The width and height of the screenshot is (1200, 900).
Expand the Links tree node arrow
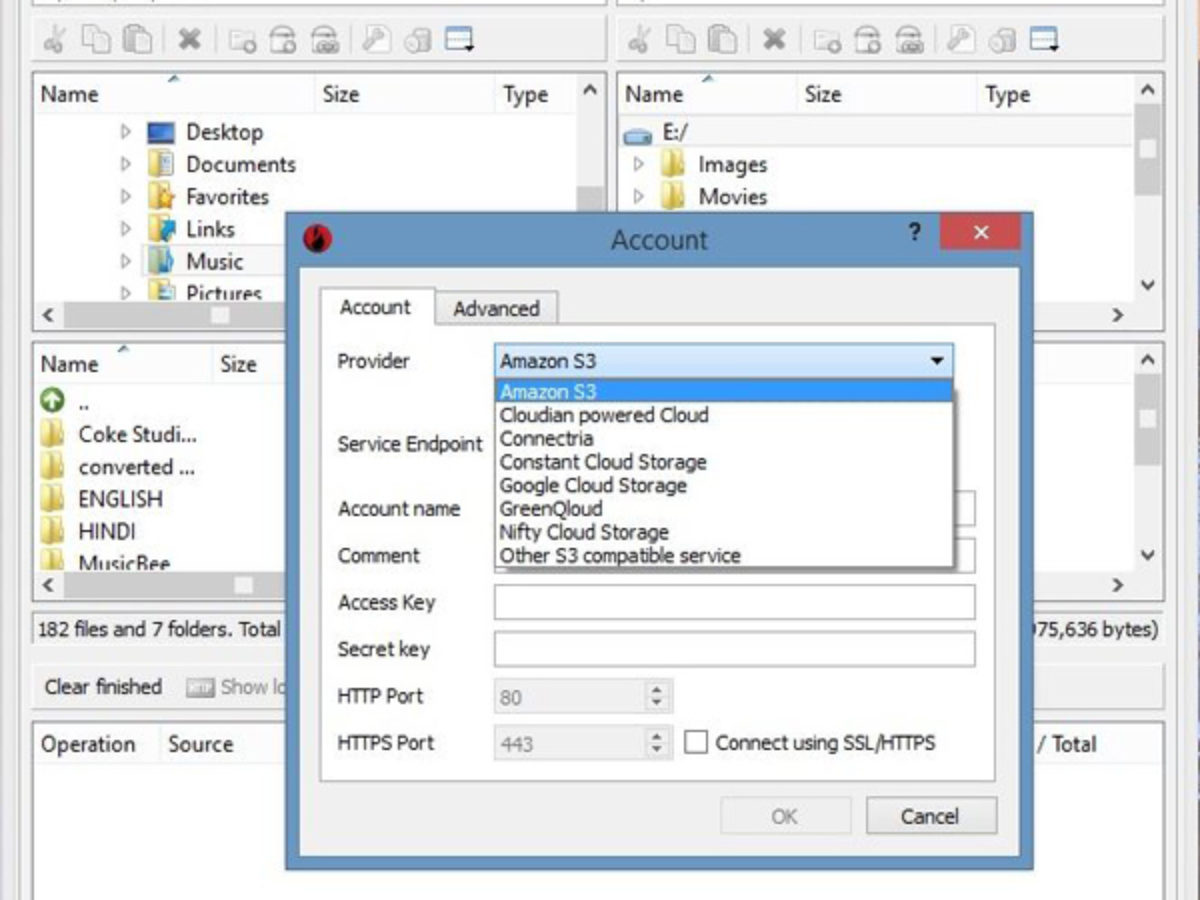(x=126, y=229)
